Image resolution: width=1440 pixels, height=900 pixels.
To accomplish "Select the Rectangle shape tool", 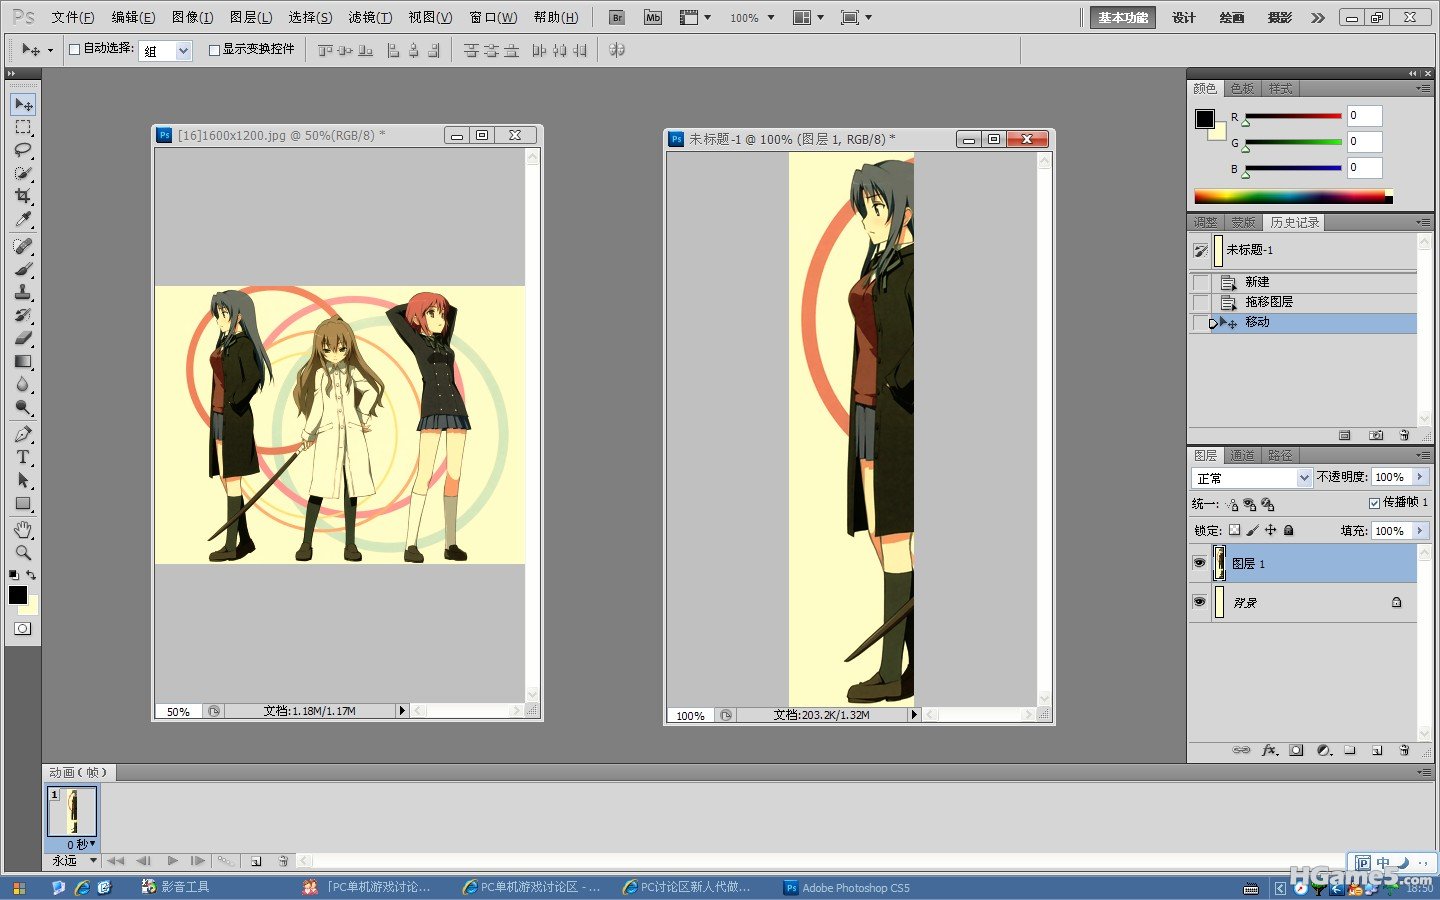I will pos(23,503).
